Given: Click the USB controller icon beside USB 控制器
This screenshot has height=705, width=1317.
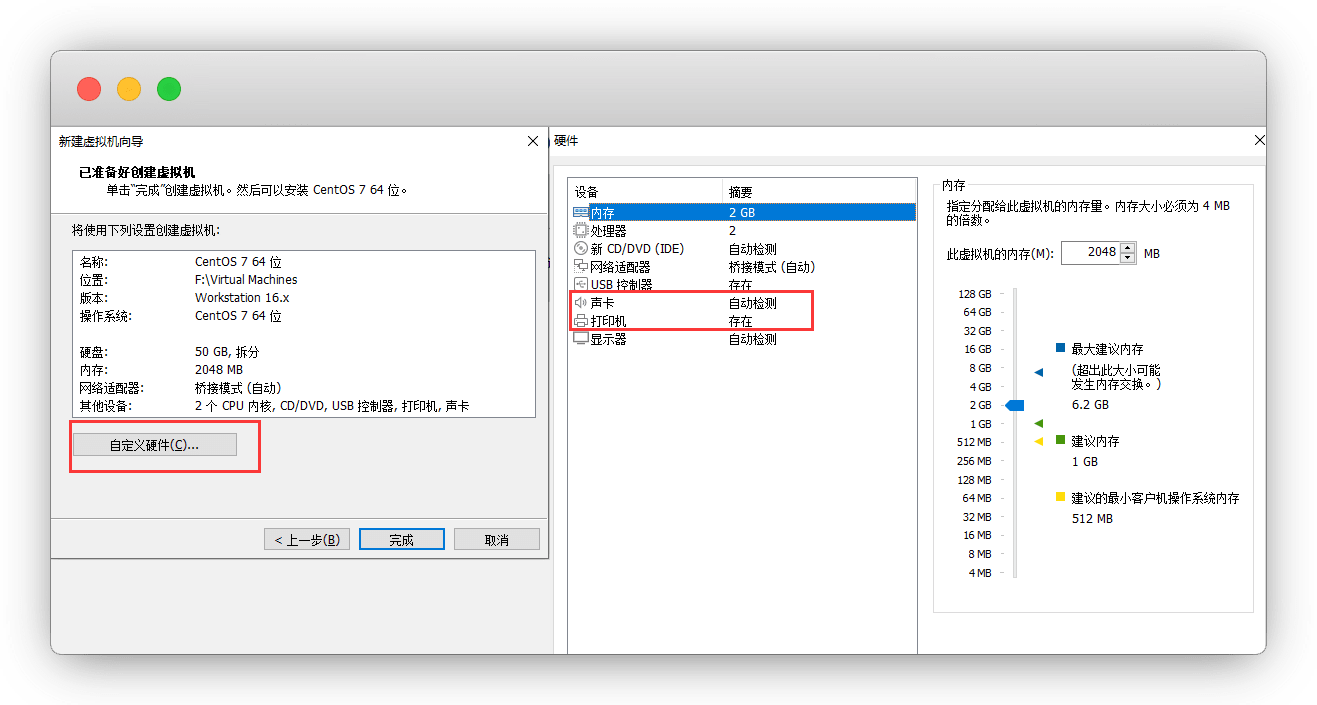Looking at the screenshot, I should [581, 284].
